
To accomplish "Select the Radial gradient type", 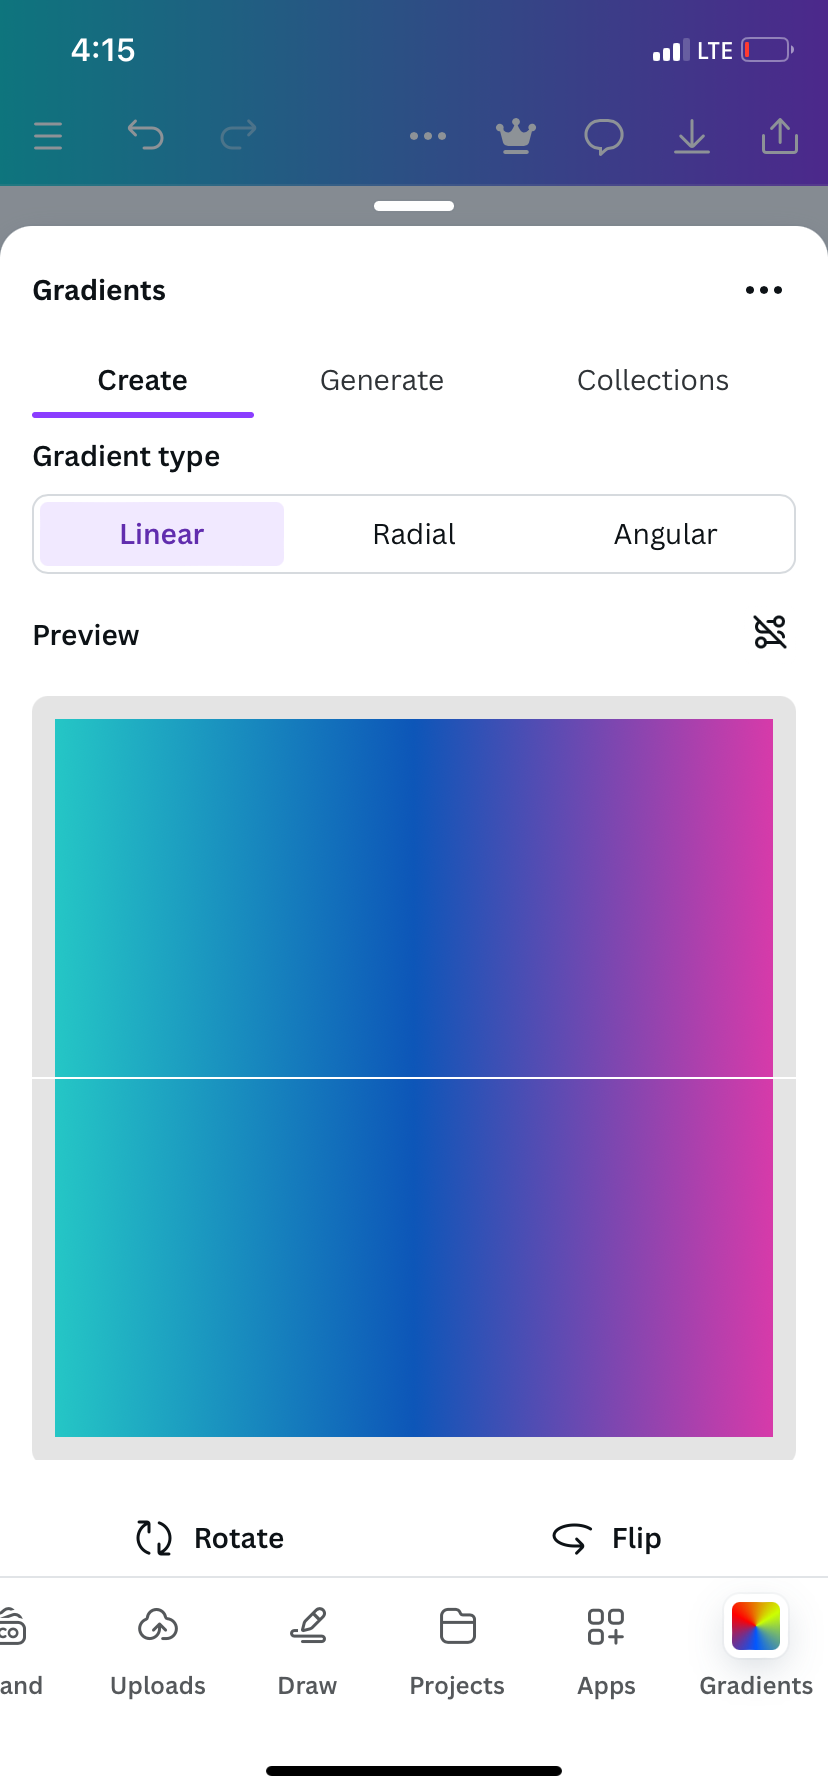I will coord(414,534).
